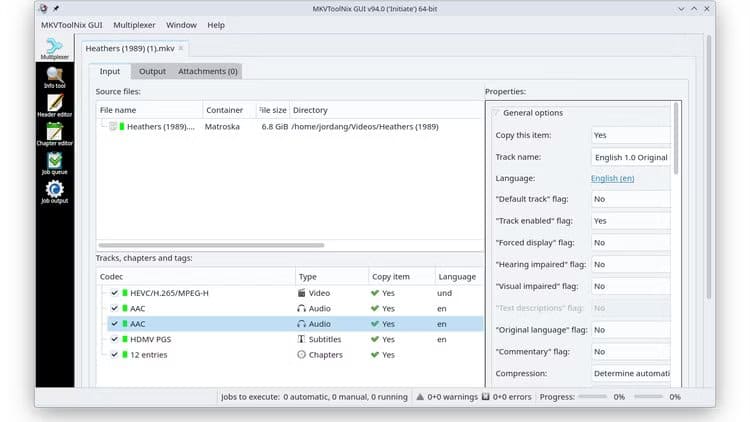Screen dimensions: 750x422
Task: Click the Video type icon for HEVC track
Action: [x=301, y=293]
